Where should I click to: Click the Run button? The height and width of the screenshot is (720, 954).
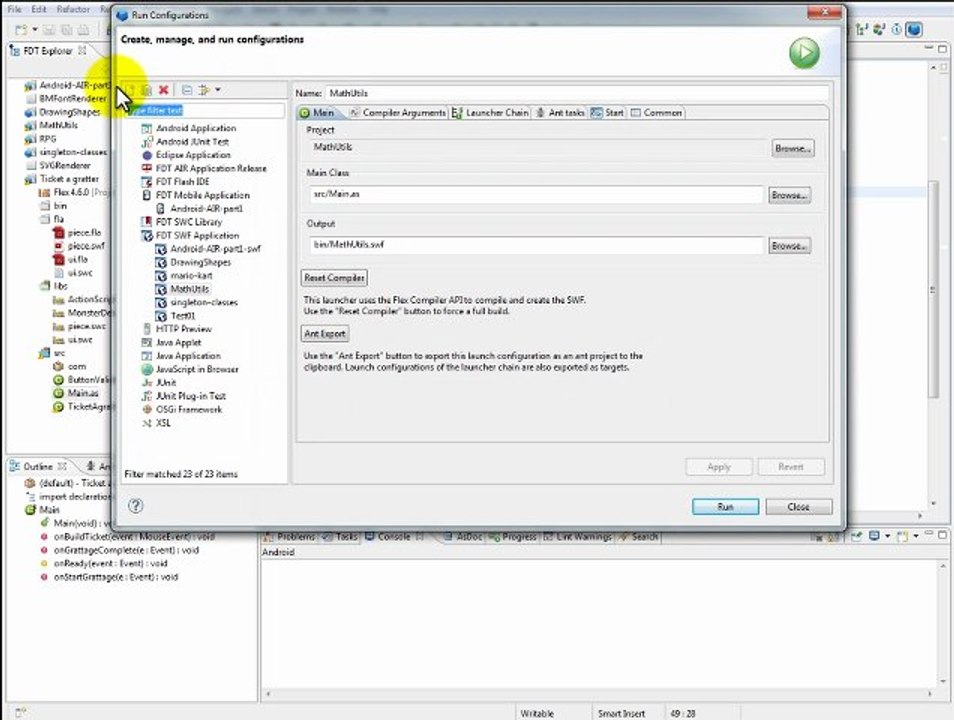725,506
